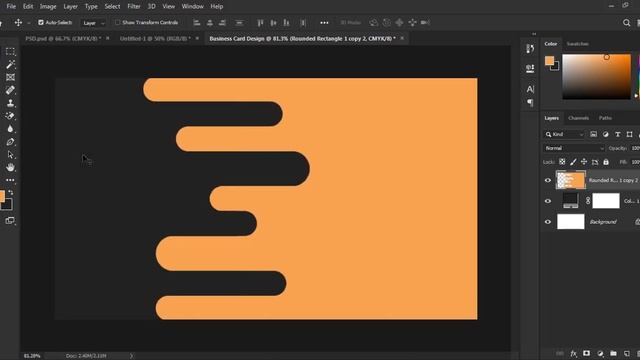640x360 pixels.
Task: Toggle lock position
Action: 584,162
